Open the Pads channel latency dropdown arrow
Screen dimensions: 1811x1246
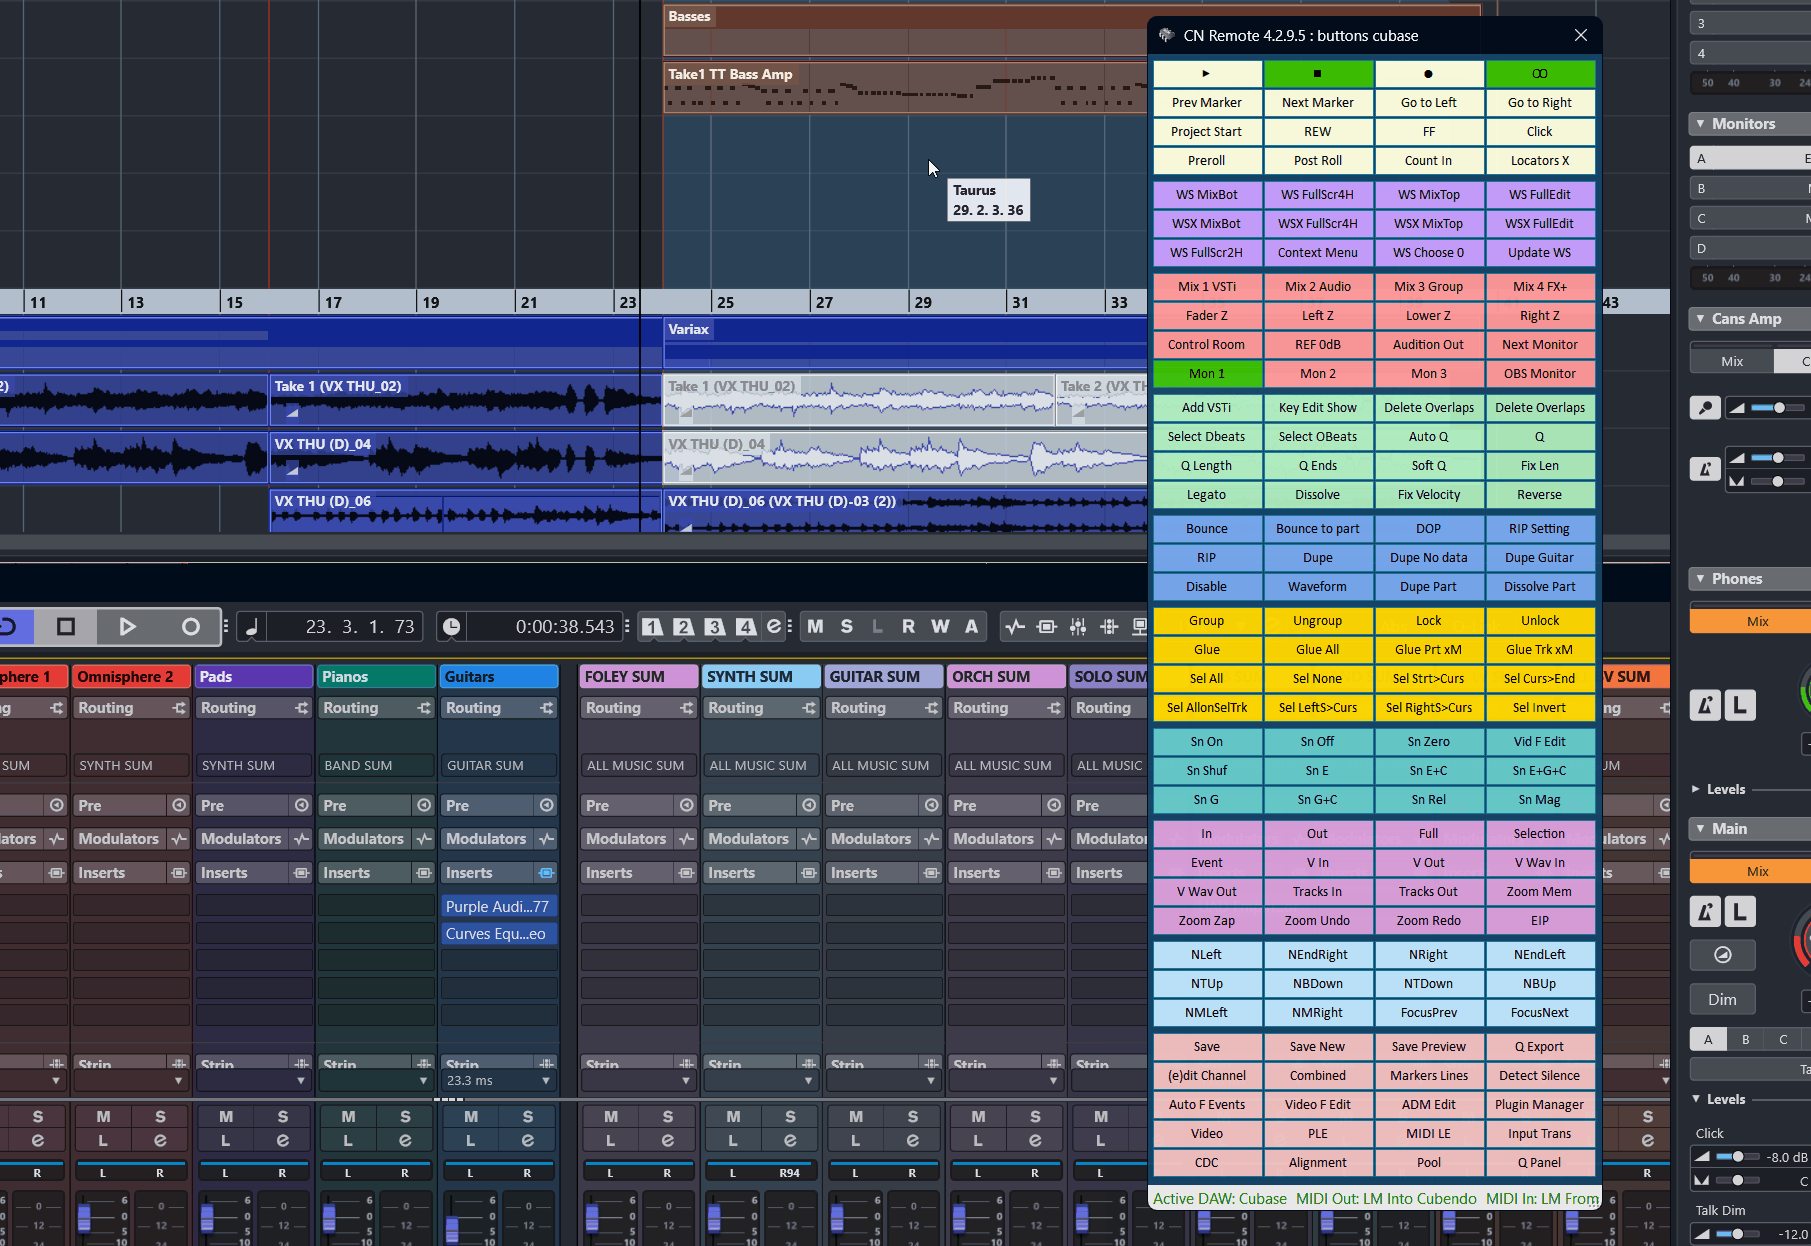tap(300, 1081)
